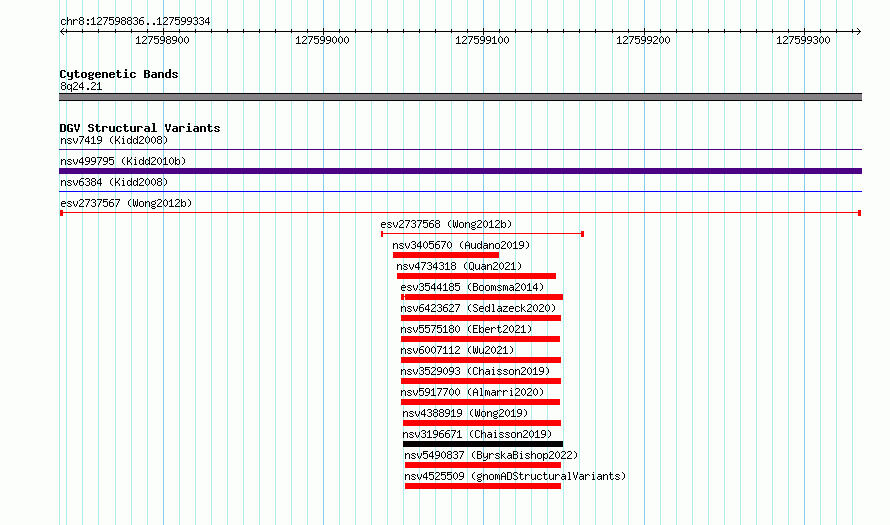
Task: Click the nsv5575180 (Ebert2021) label
Action: pos(466,329)
